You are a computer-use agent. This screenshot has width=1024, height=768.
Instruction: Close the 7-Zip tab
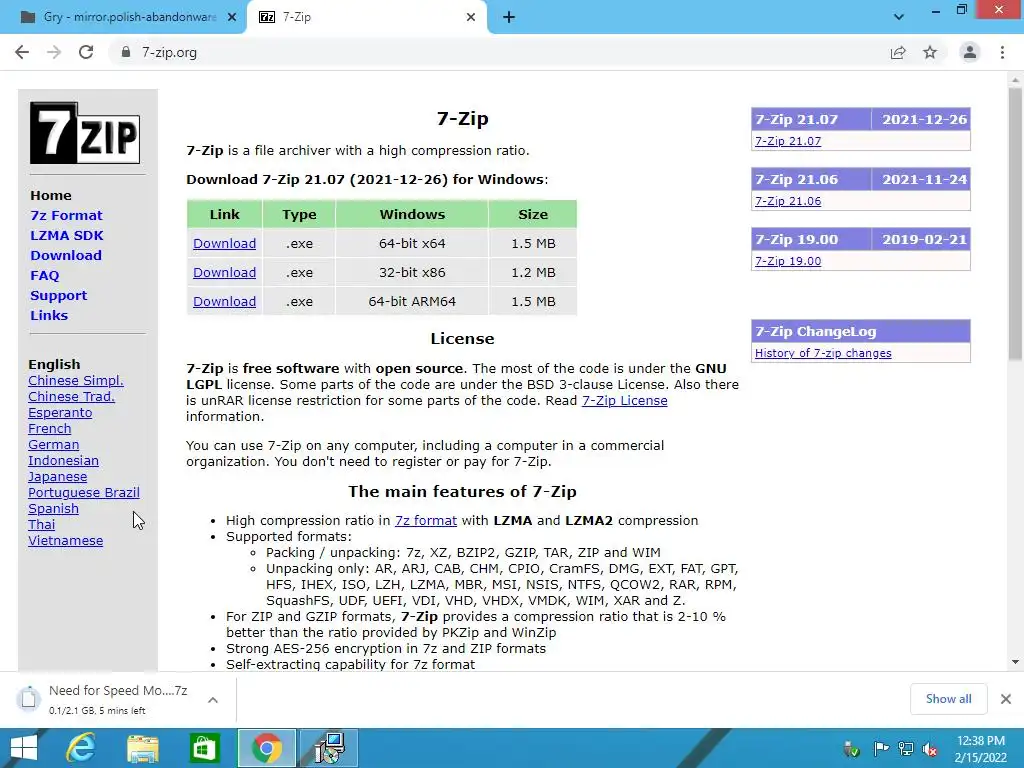pos(471,17)
